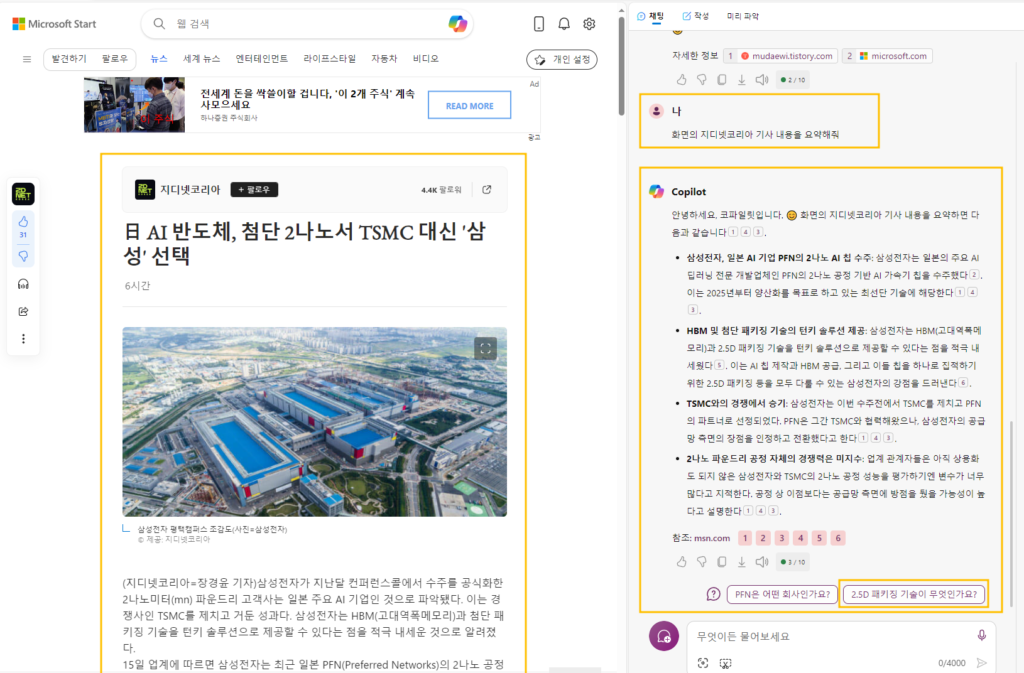
Task: Click the search magnifier icon
Action: coord(159,24)
